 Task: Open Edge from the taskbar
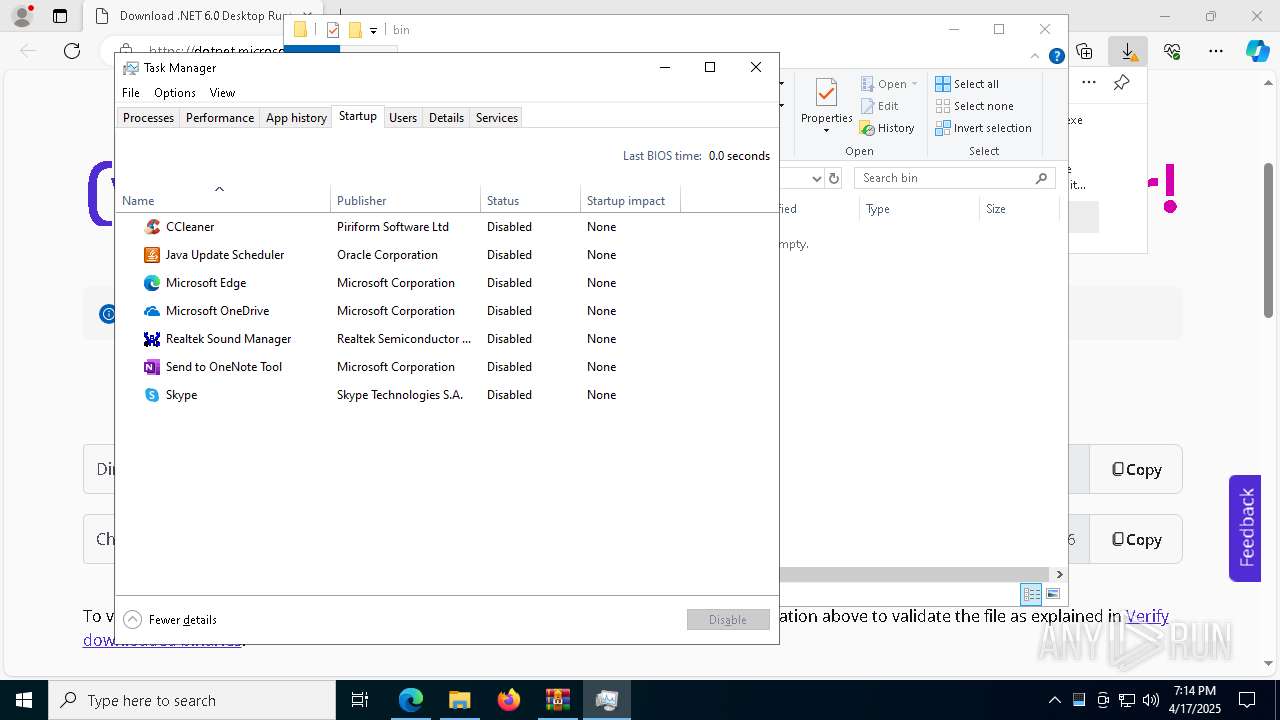click(411, 700)
